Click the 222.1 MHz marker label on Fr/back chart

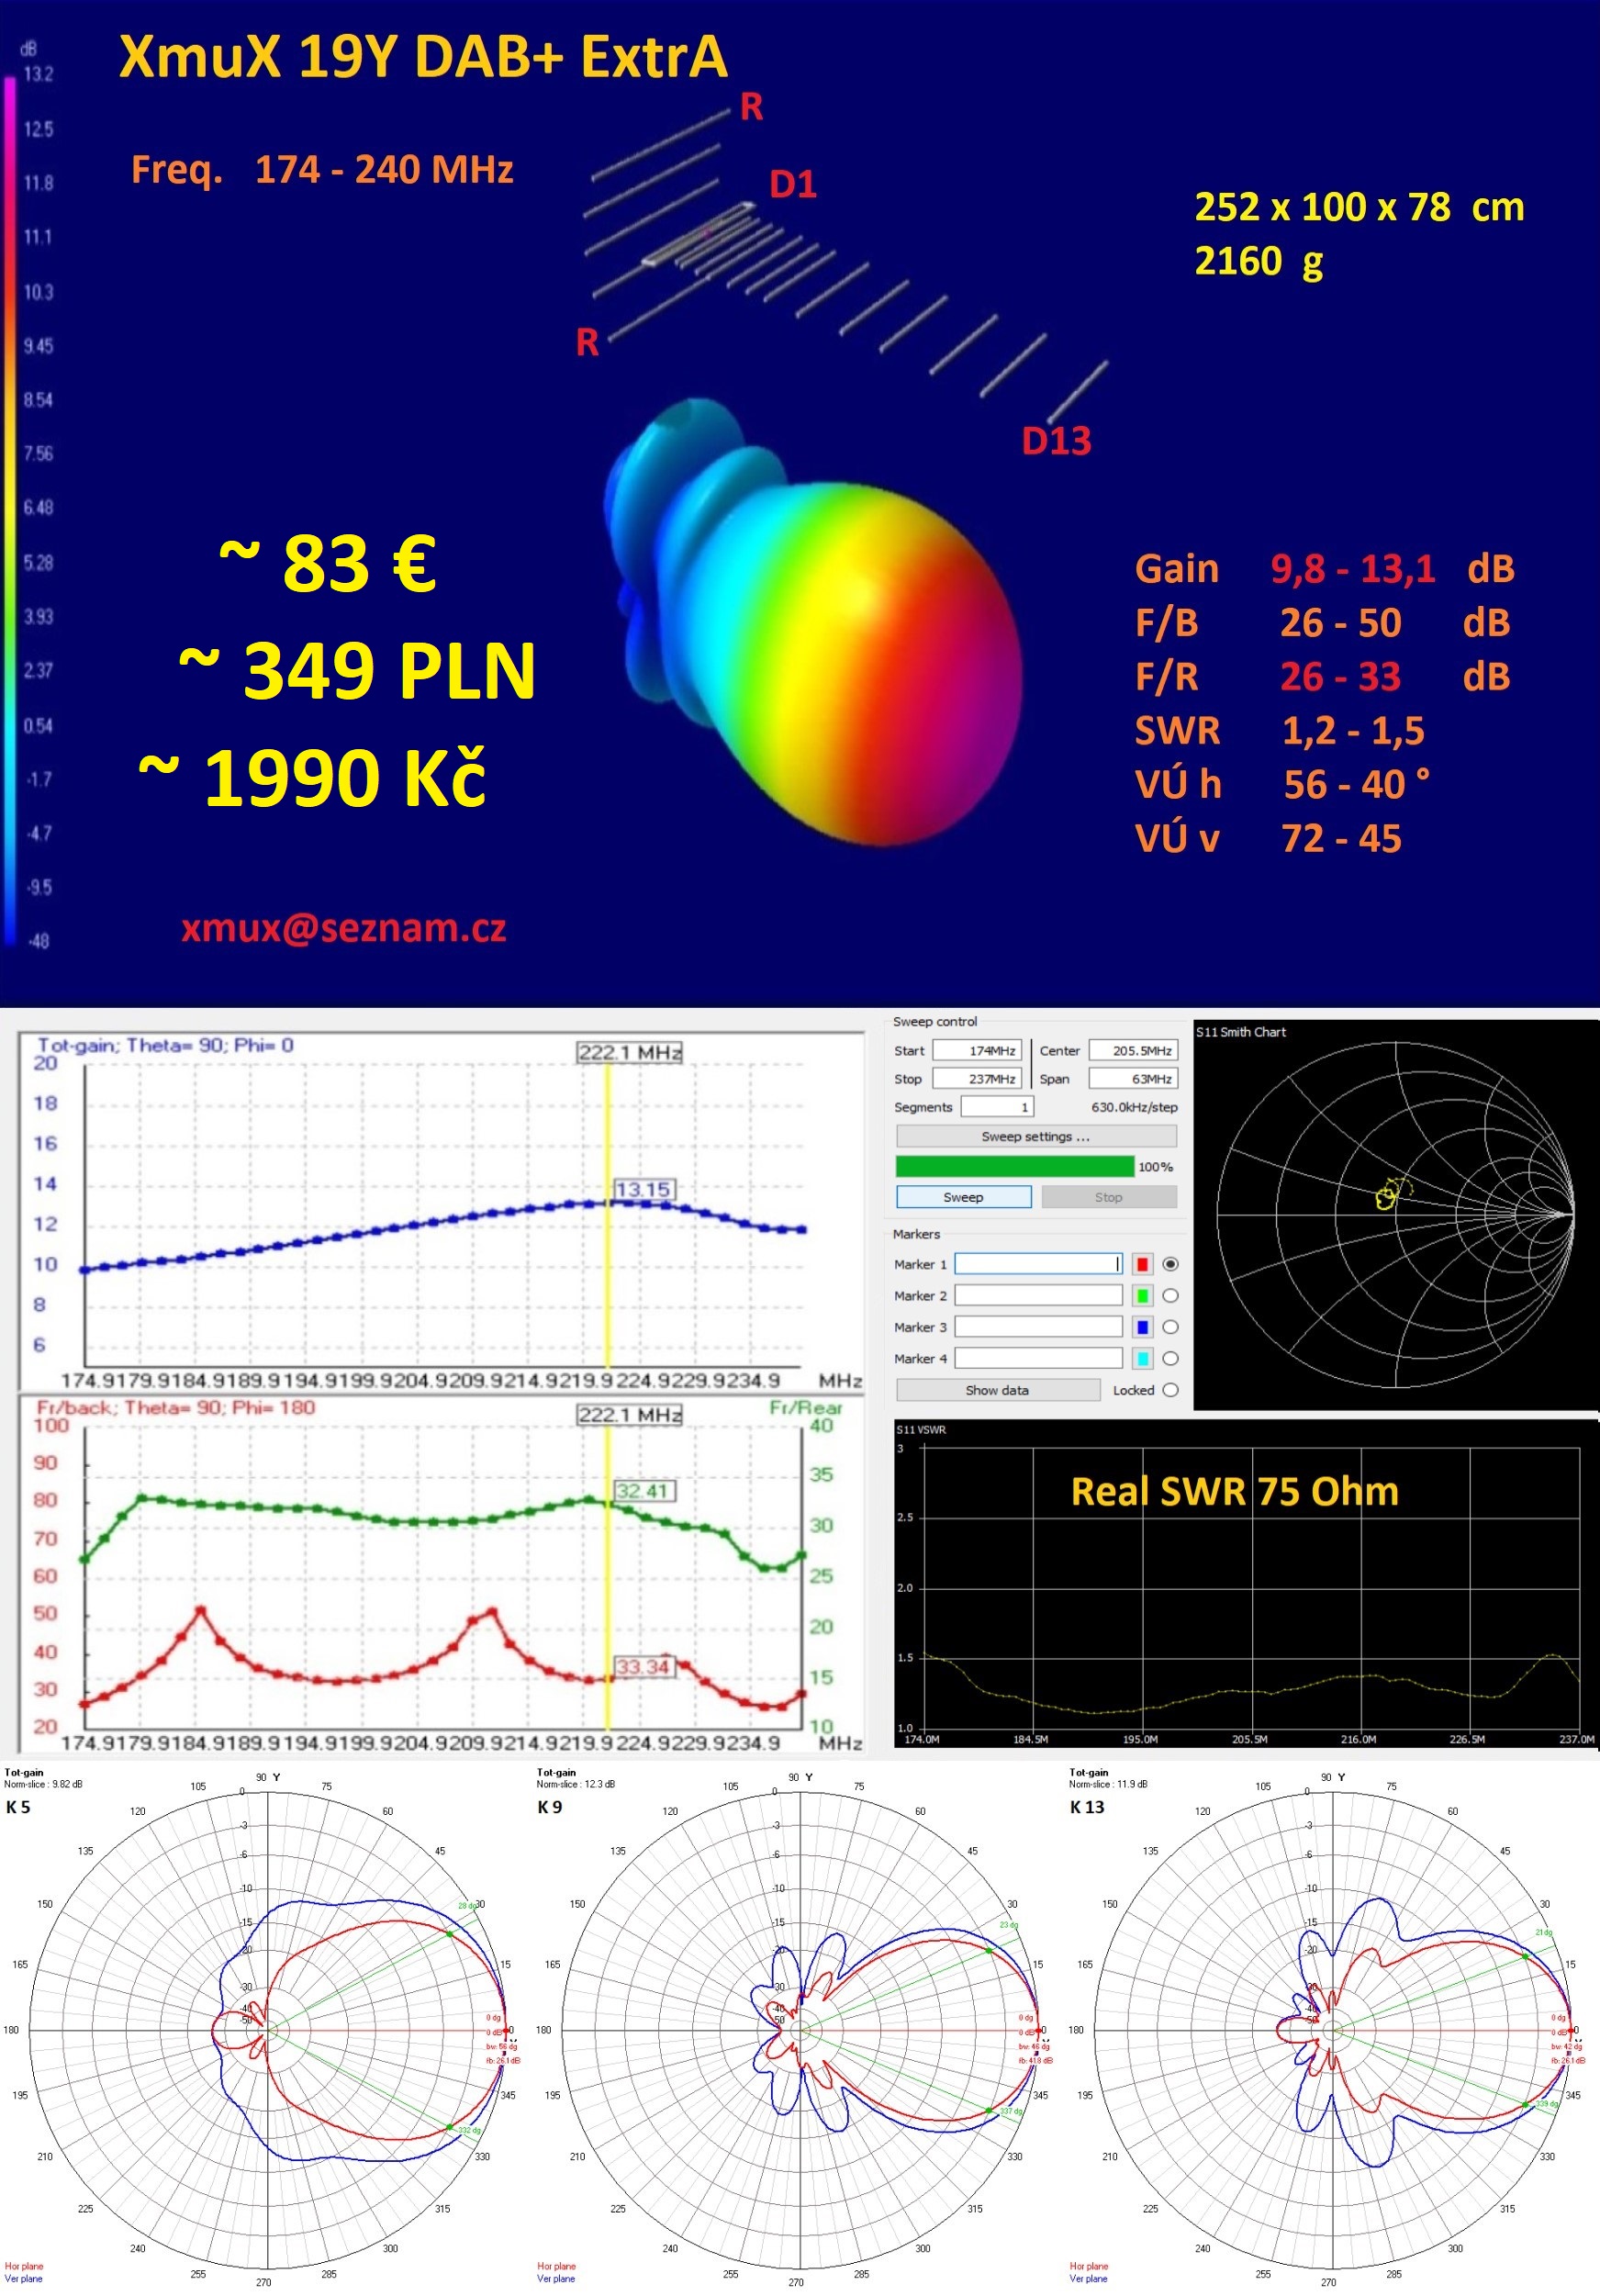pyautogui.click(x=630, y=1414)
